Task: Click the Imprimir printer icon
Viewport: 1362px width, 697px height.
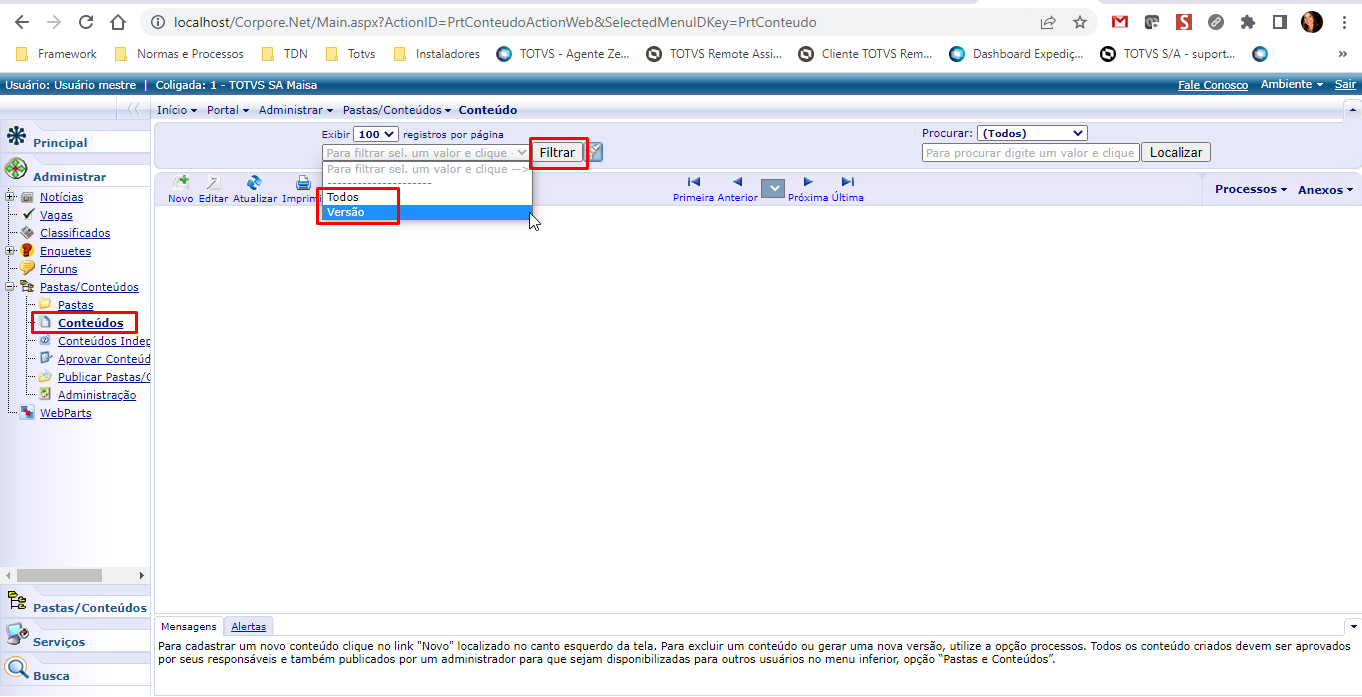Action: coord(303,182)
